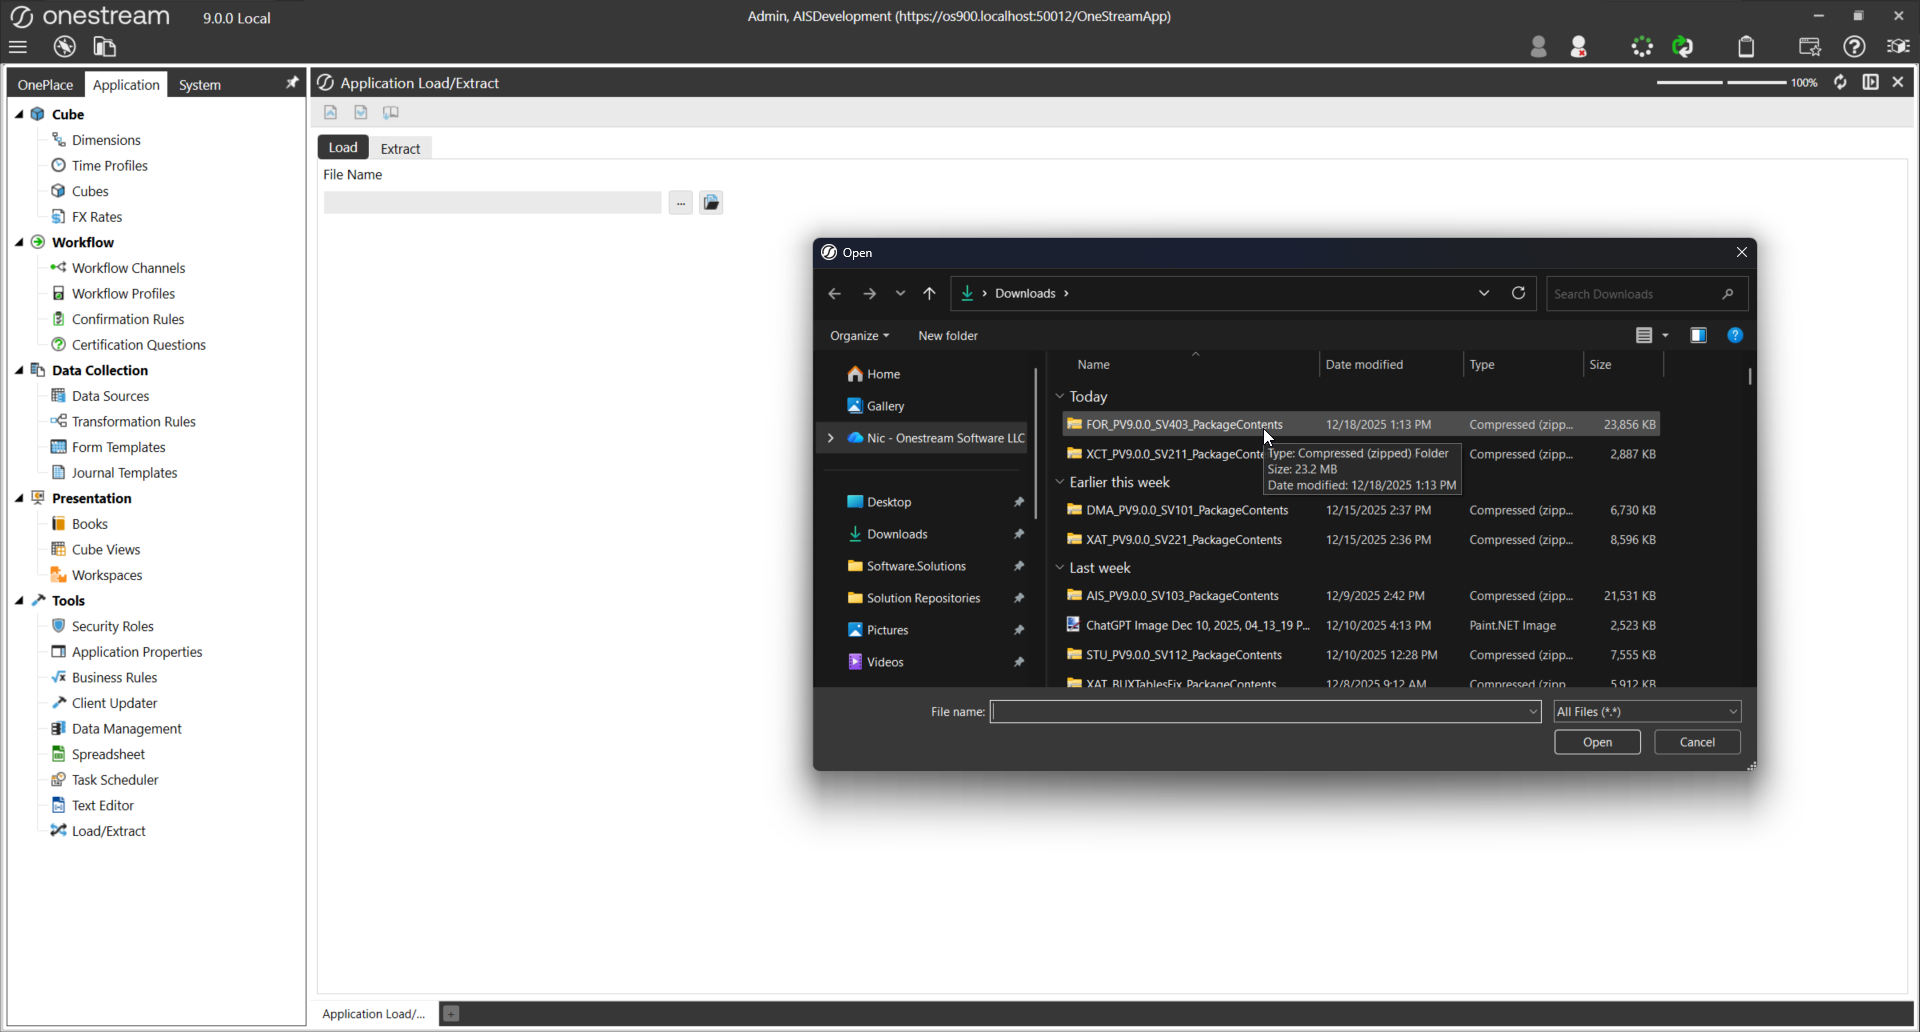Screen dimensions: 1920x1032
Task: Click the folder browse icon beside File Name
Action: (x=711, y=203)
